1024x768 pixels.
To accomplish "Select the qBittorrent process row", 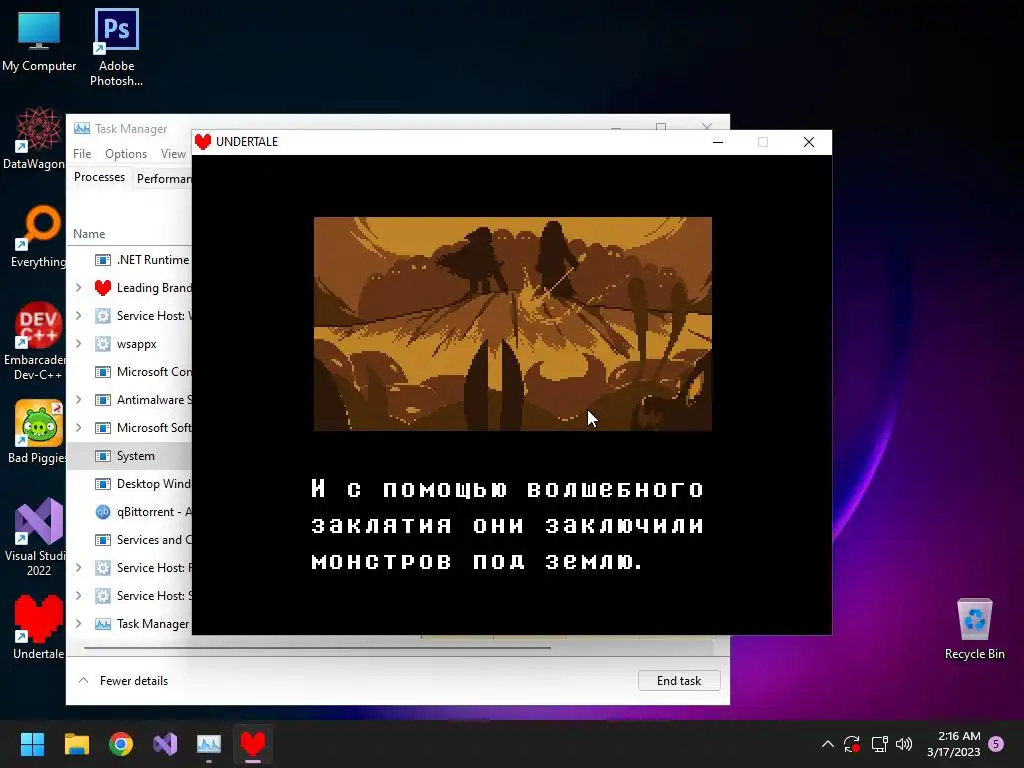I will coord(129,512).
